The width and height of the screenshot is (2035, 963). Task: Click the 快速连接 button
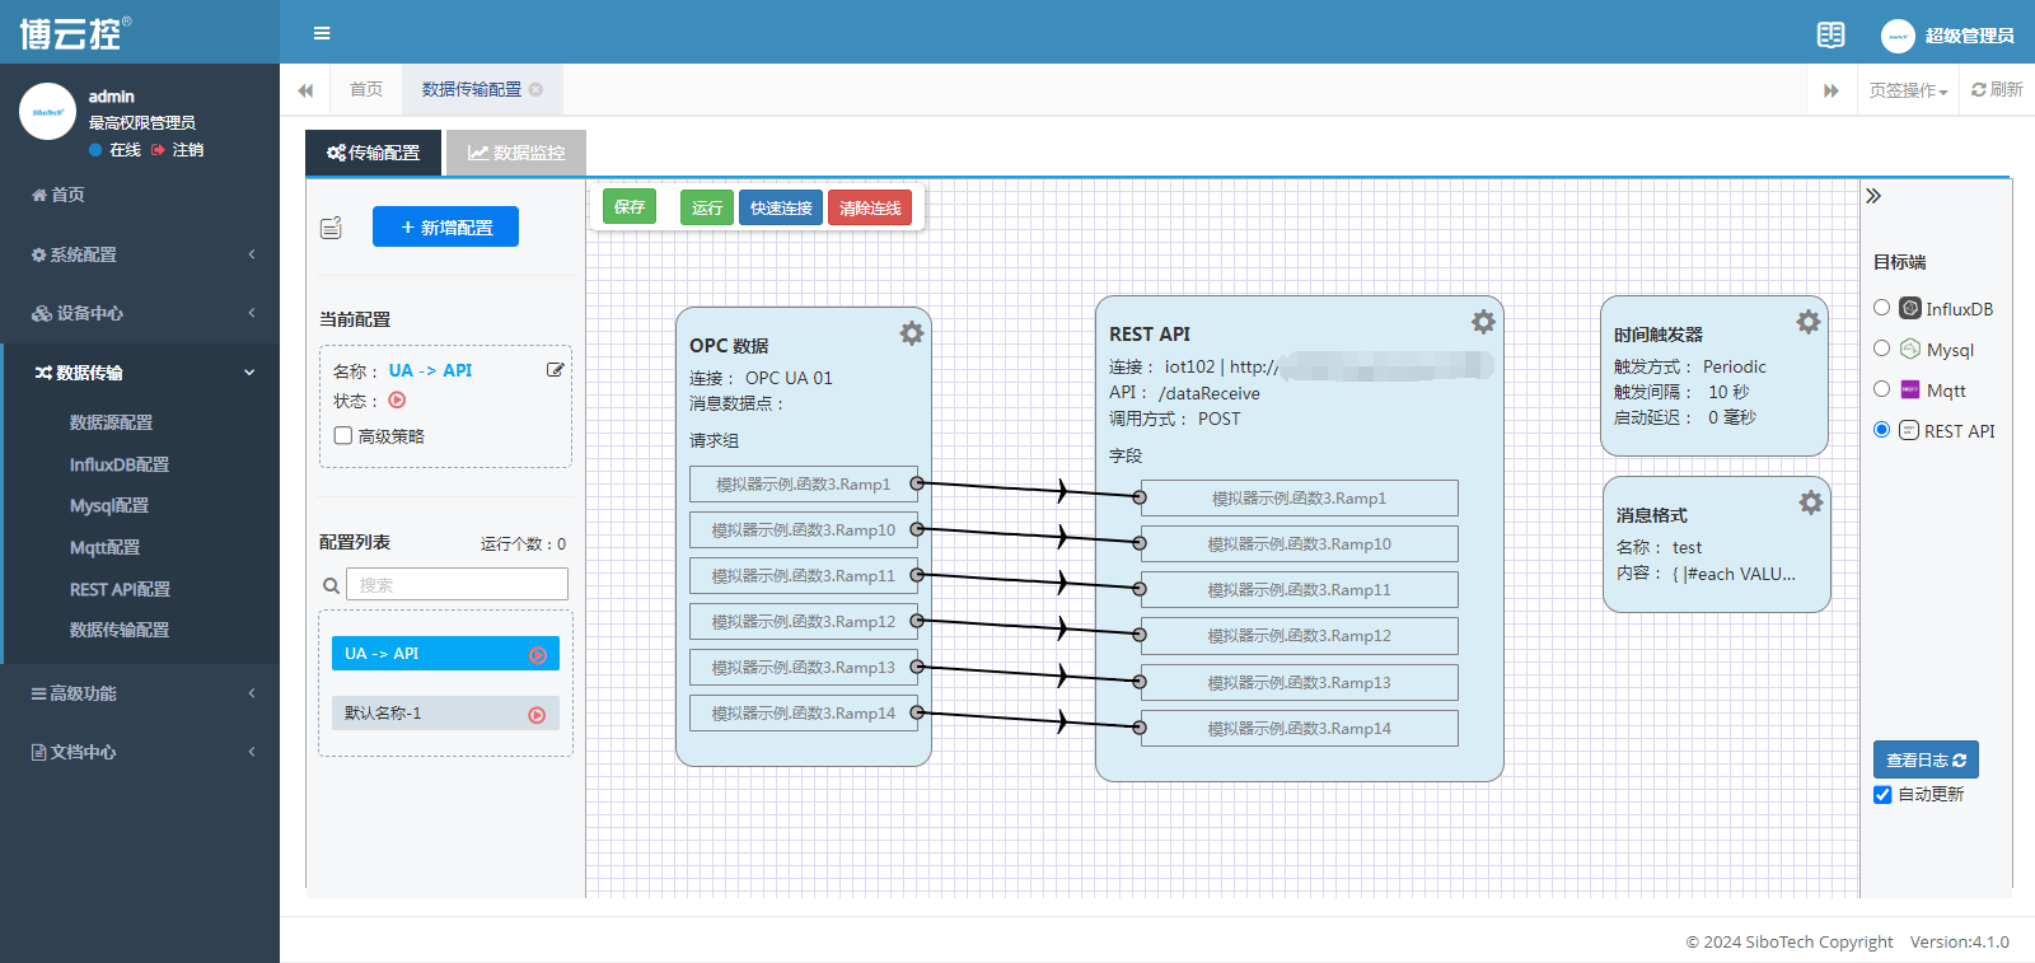[781, 208]
